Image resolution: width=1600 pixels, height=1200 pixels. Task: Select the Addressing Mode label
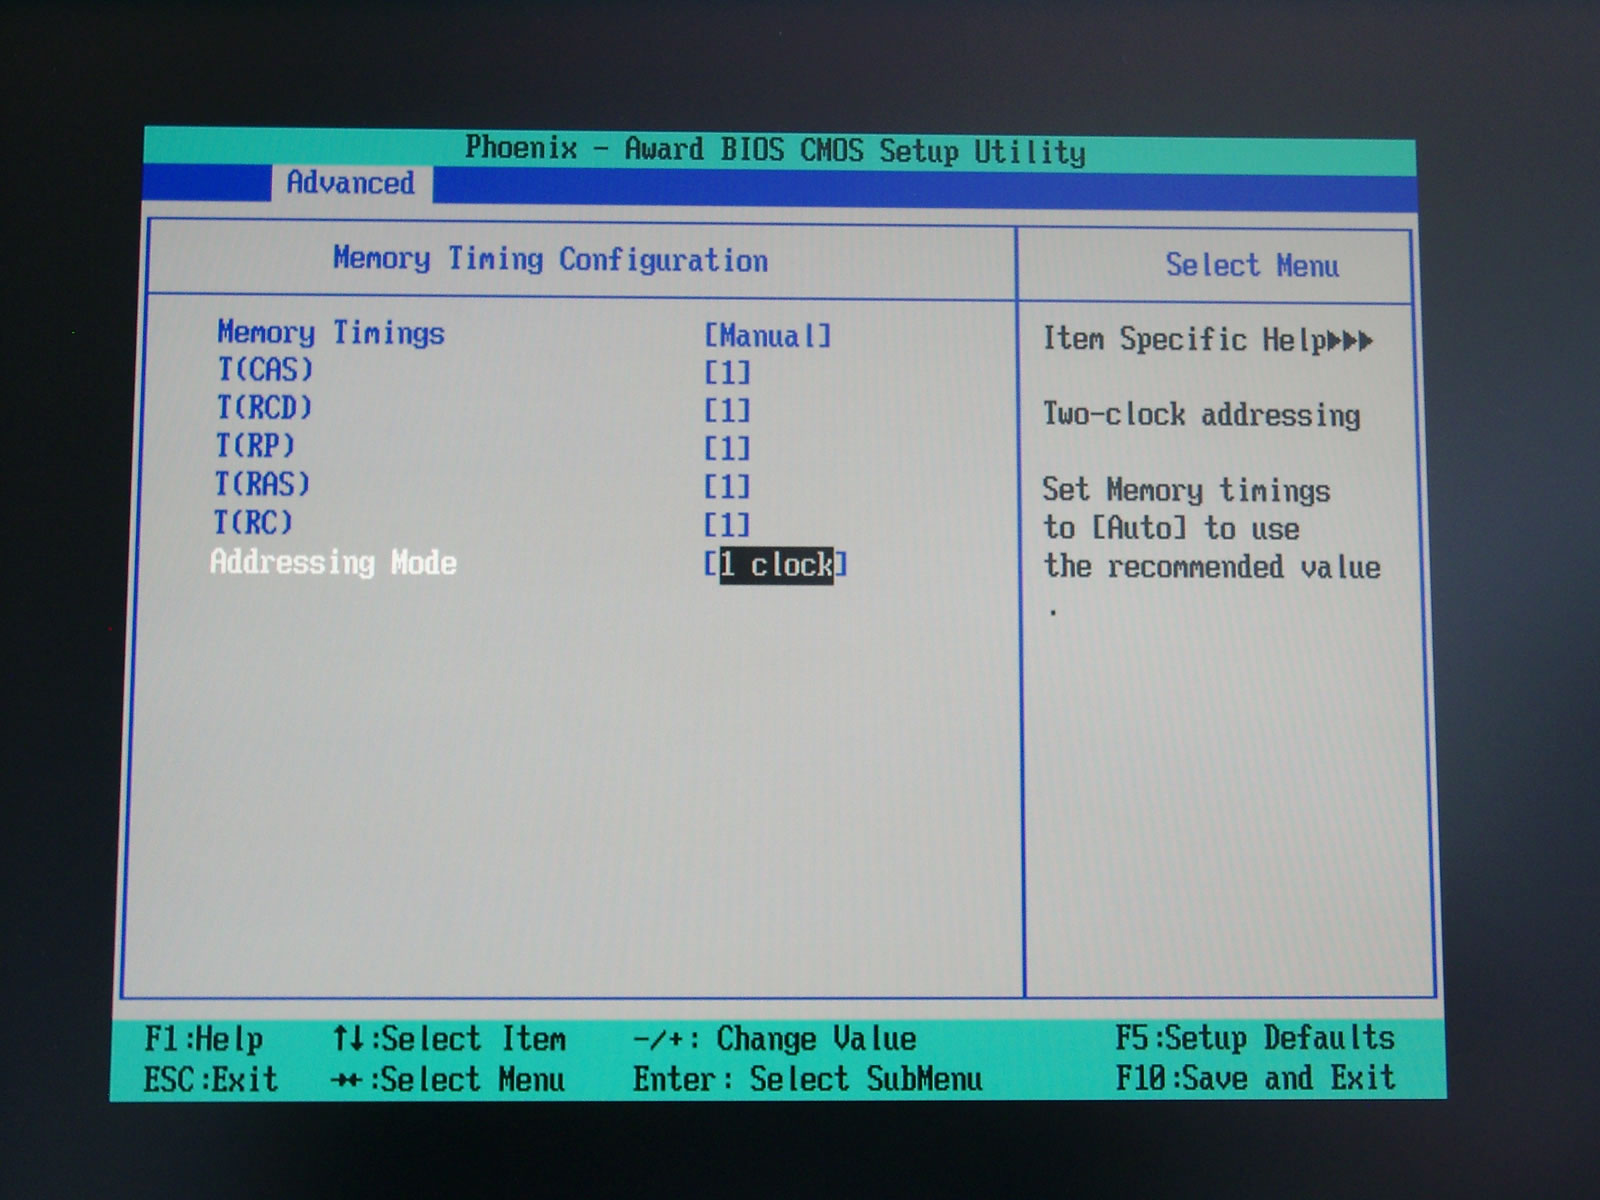tap(333, 562)
